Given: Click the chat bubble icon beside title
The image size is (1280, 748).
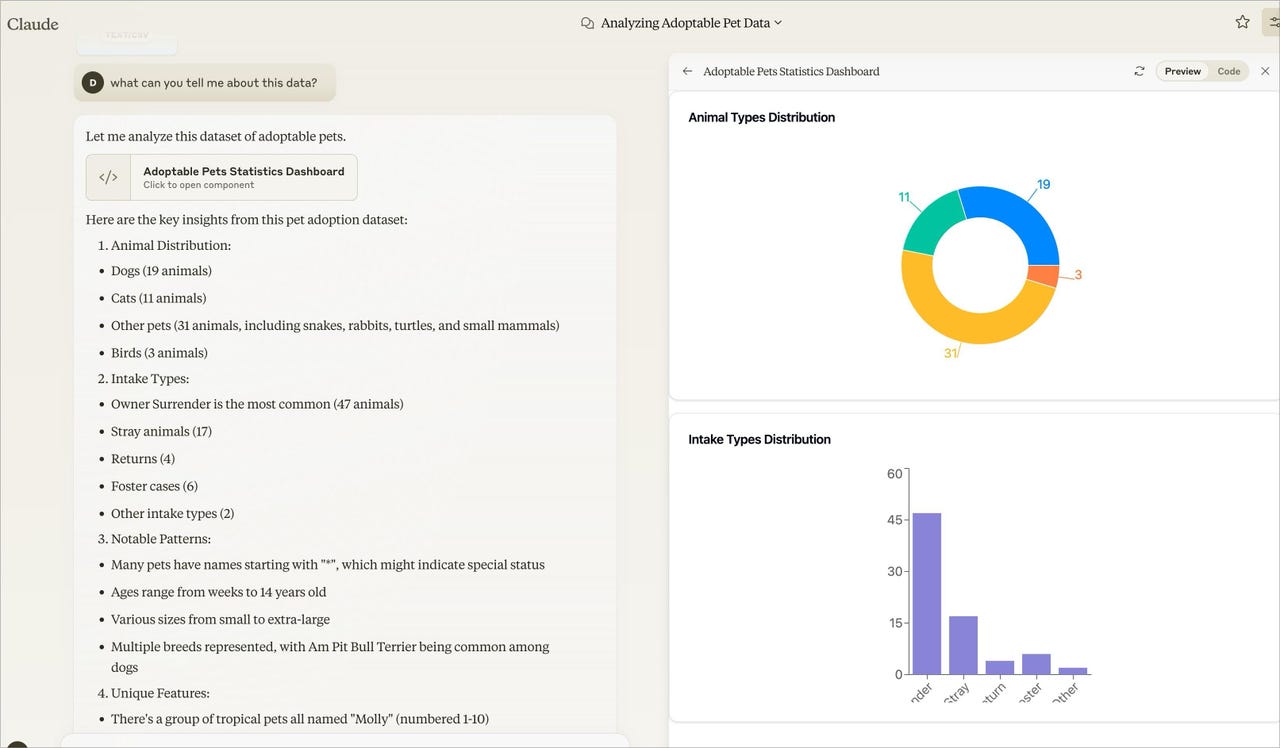Looking at the screenshot, I should pyautogui.click(x=588, y=23).
